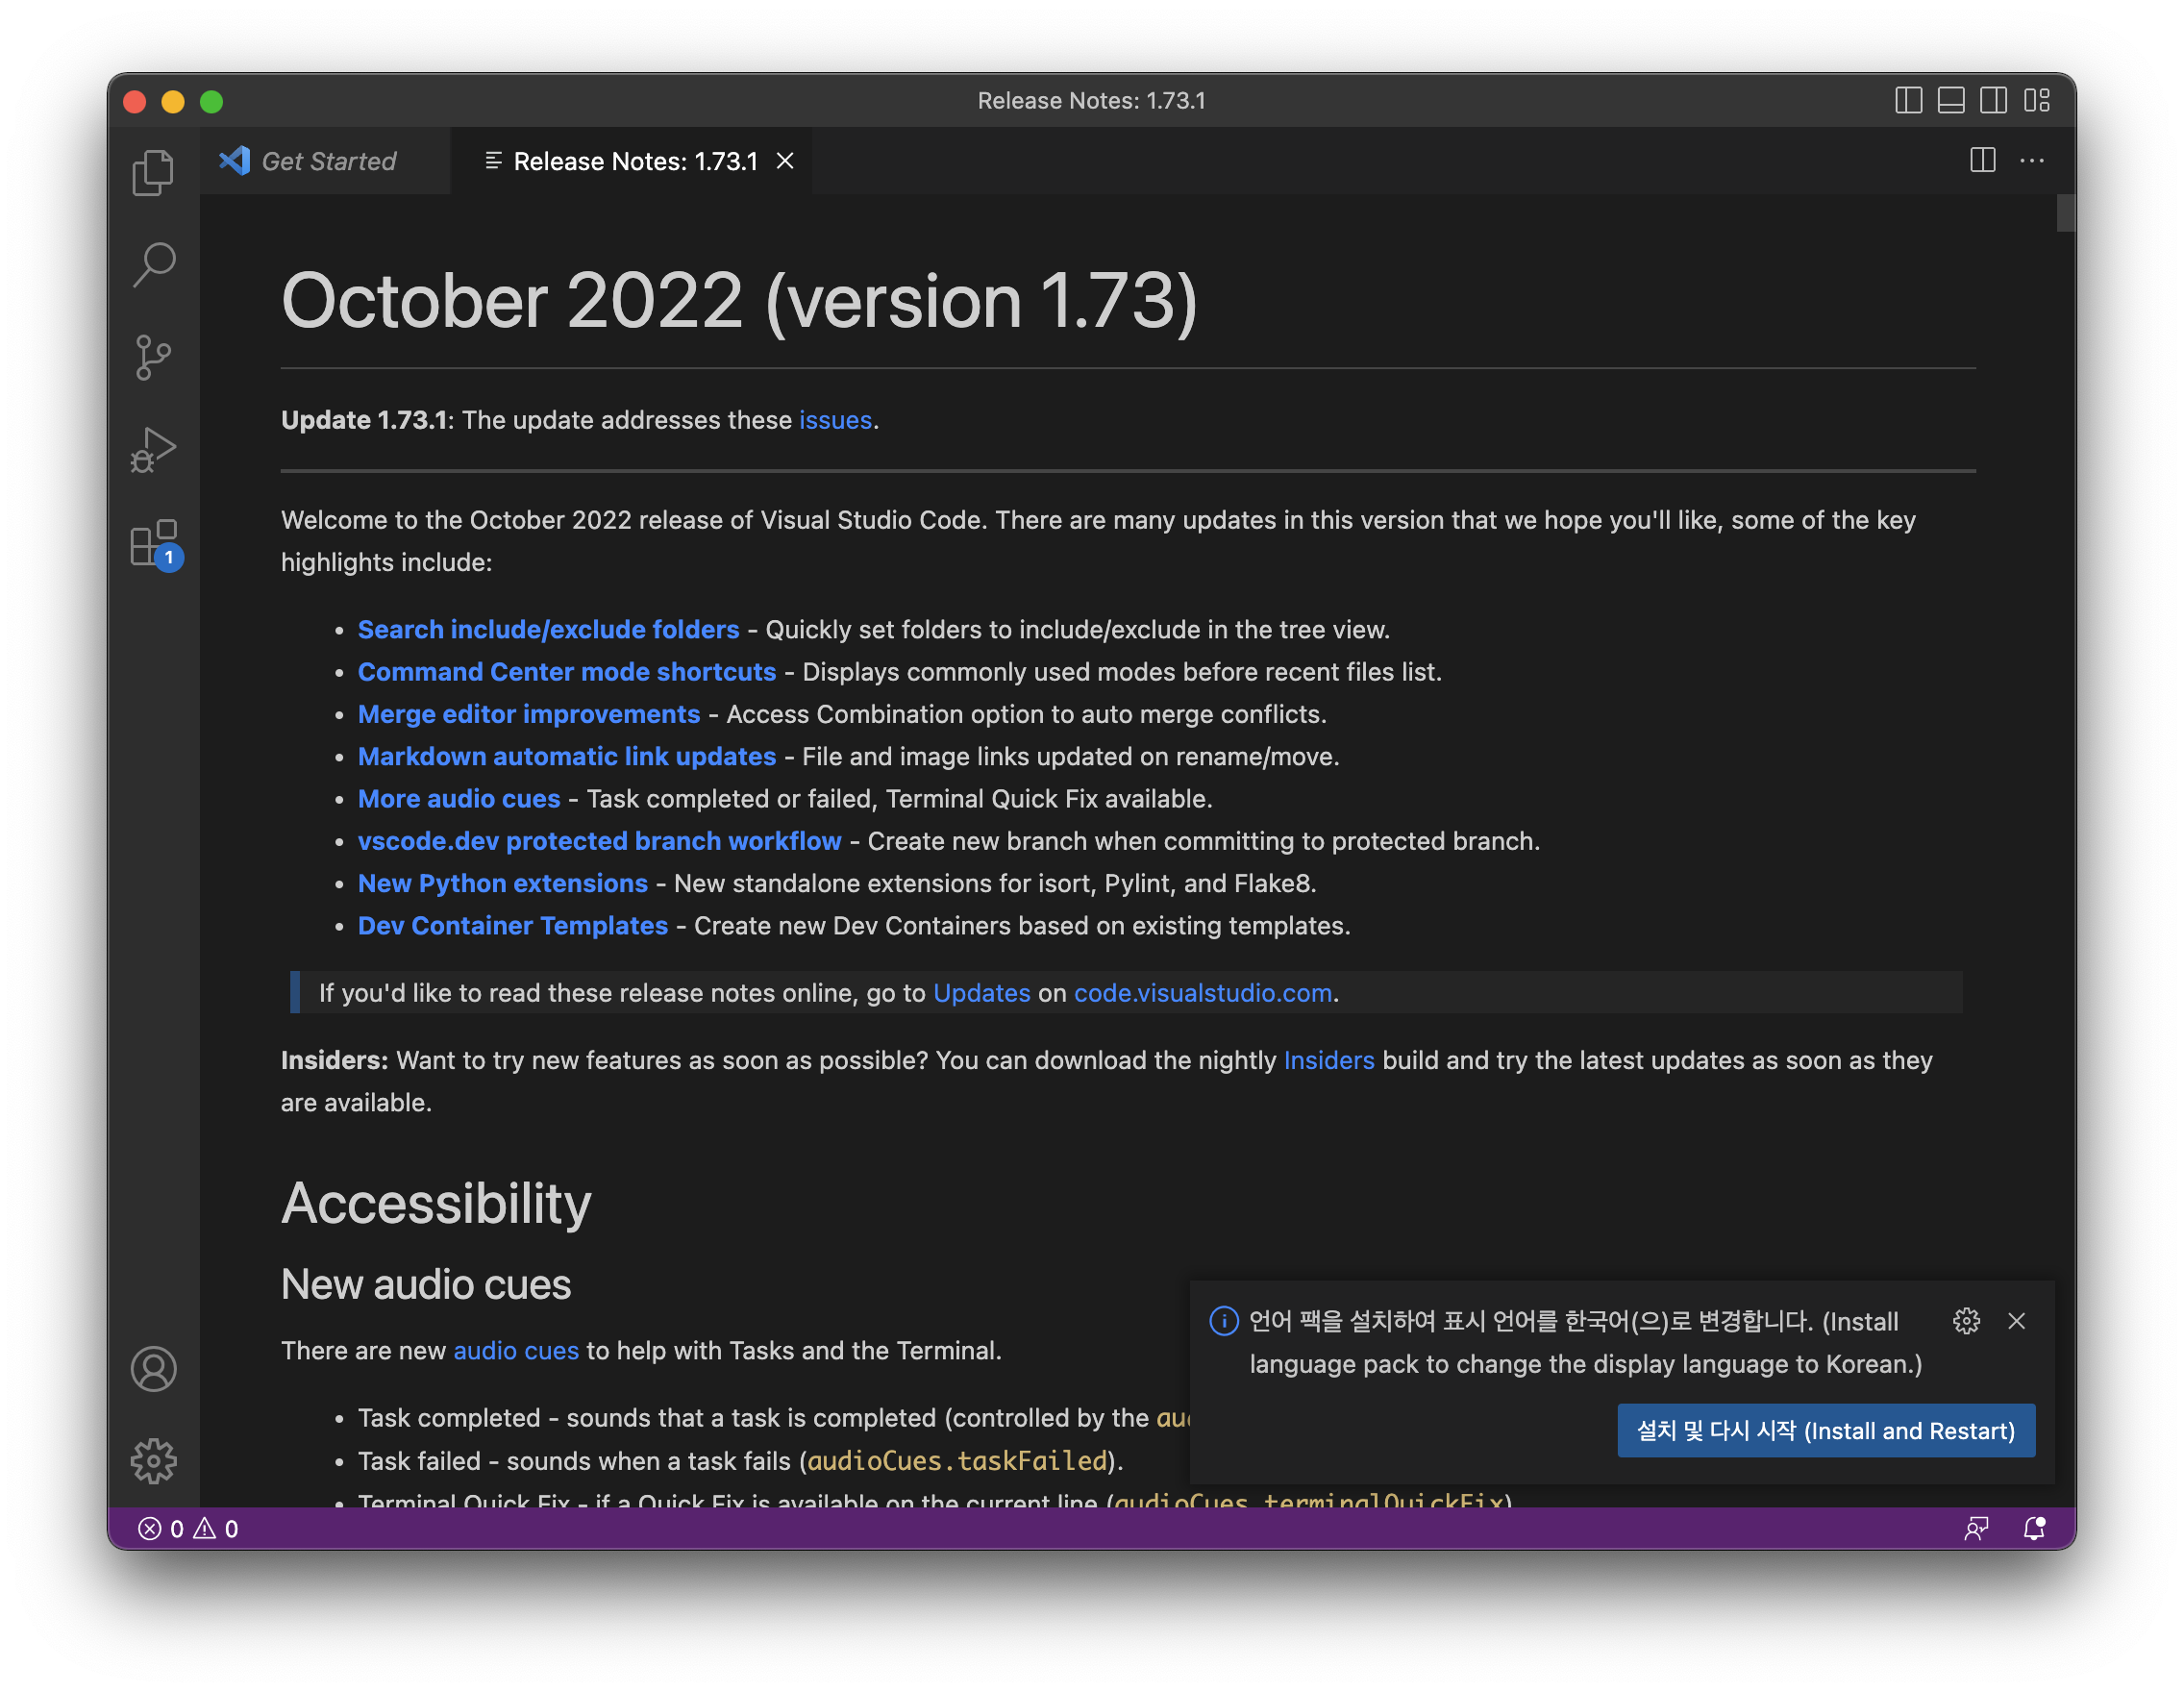Open the Extensions view with badge
The image size is (2184, 1692).
155,545
